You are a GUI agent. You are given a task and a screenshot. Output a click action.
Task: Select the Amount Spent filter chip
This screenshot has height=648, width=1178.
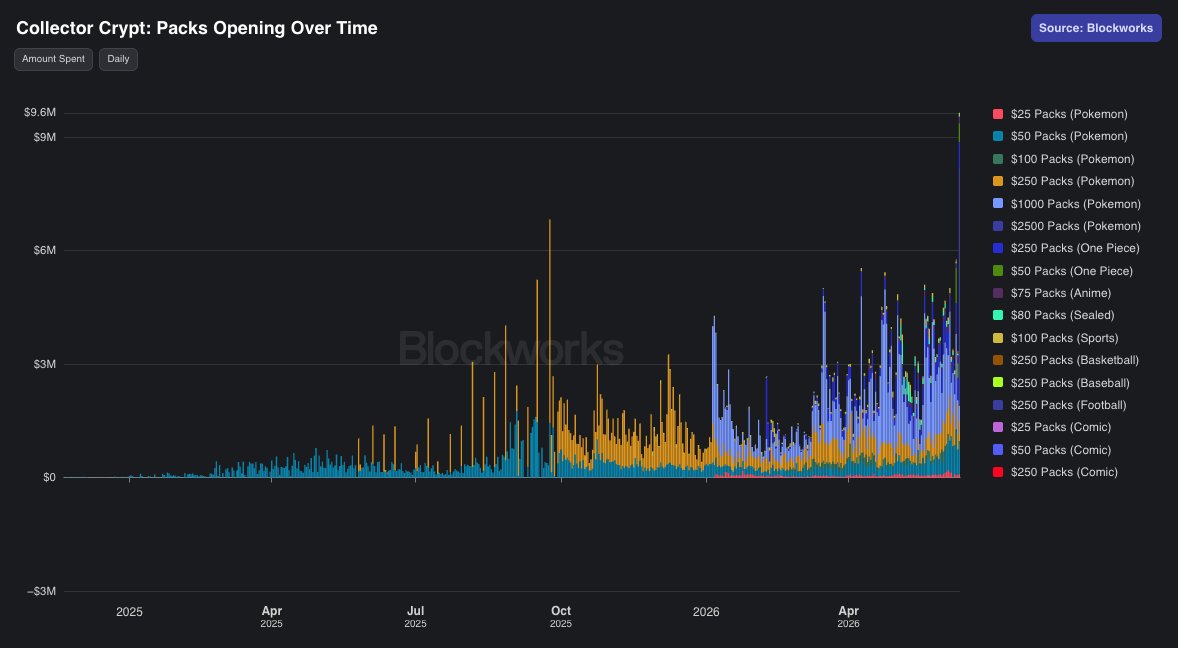(x=53, y=59)
